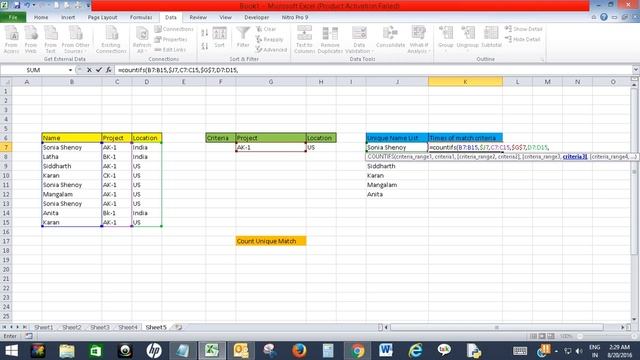Image resolution: width=640 pixels, height=360 pixels.
Task: Click the Group icon
Action: [446, 38]
